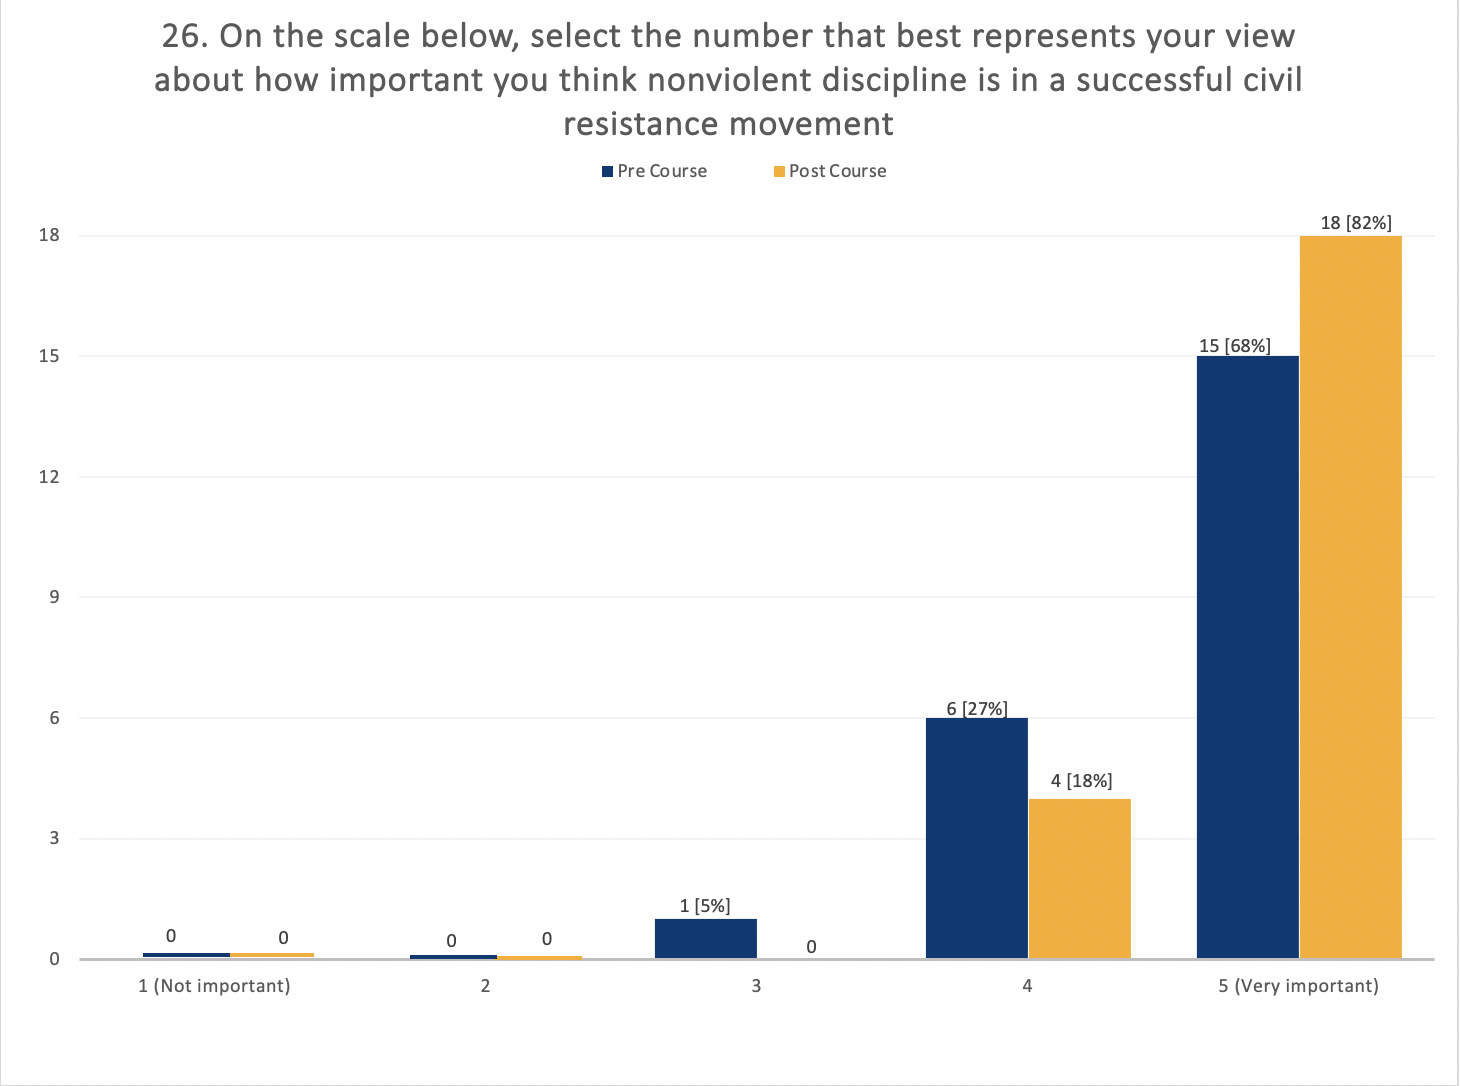Click the 1 [5%] data label
This screenshot has width=1460, height=1086.
[x=705, y=906]
